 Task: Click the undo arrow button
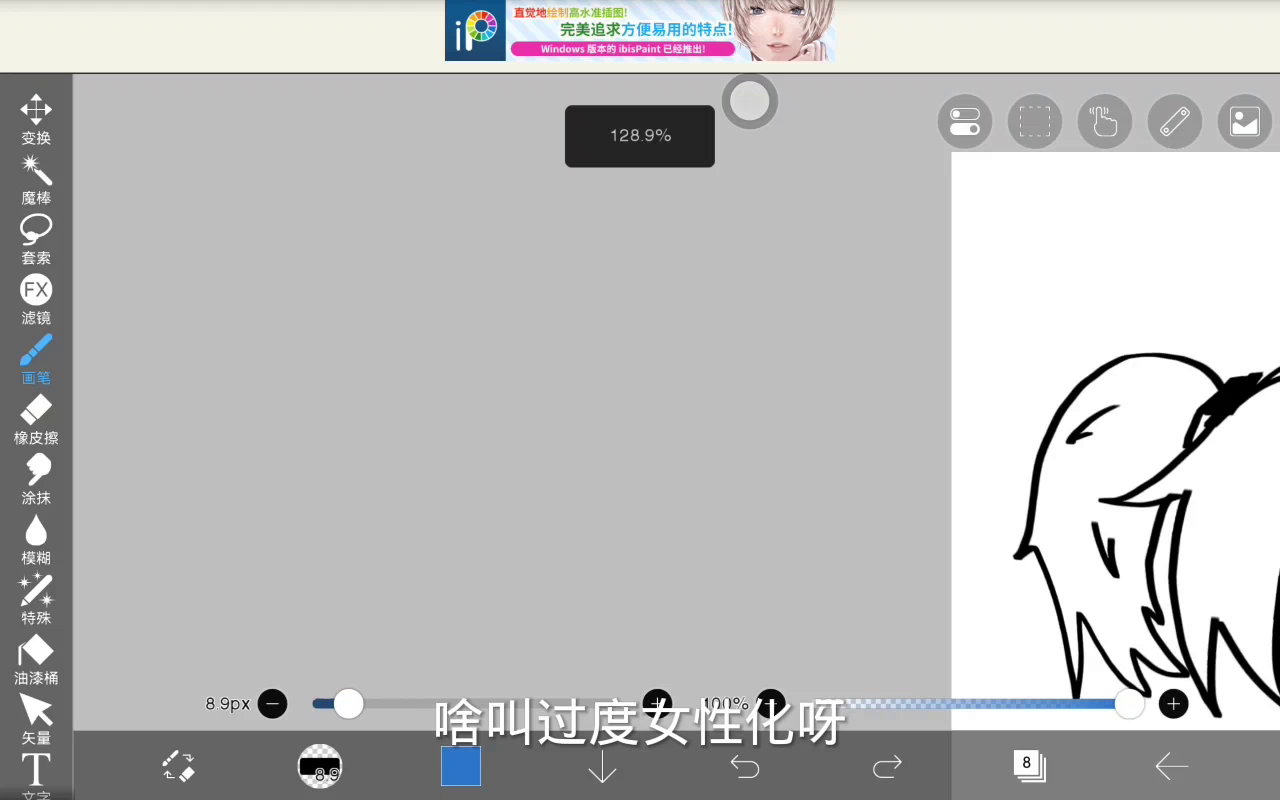point(745,766)
